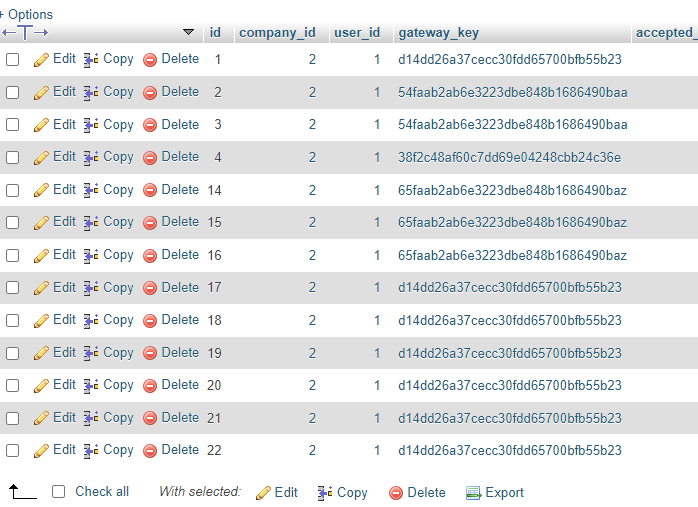Click the Copy icon for row id 1
The height and width of the screenshot is (507, 698).
coord(91,60)
